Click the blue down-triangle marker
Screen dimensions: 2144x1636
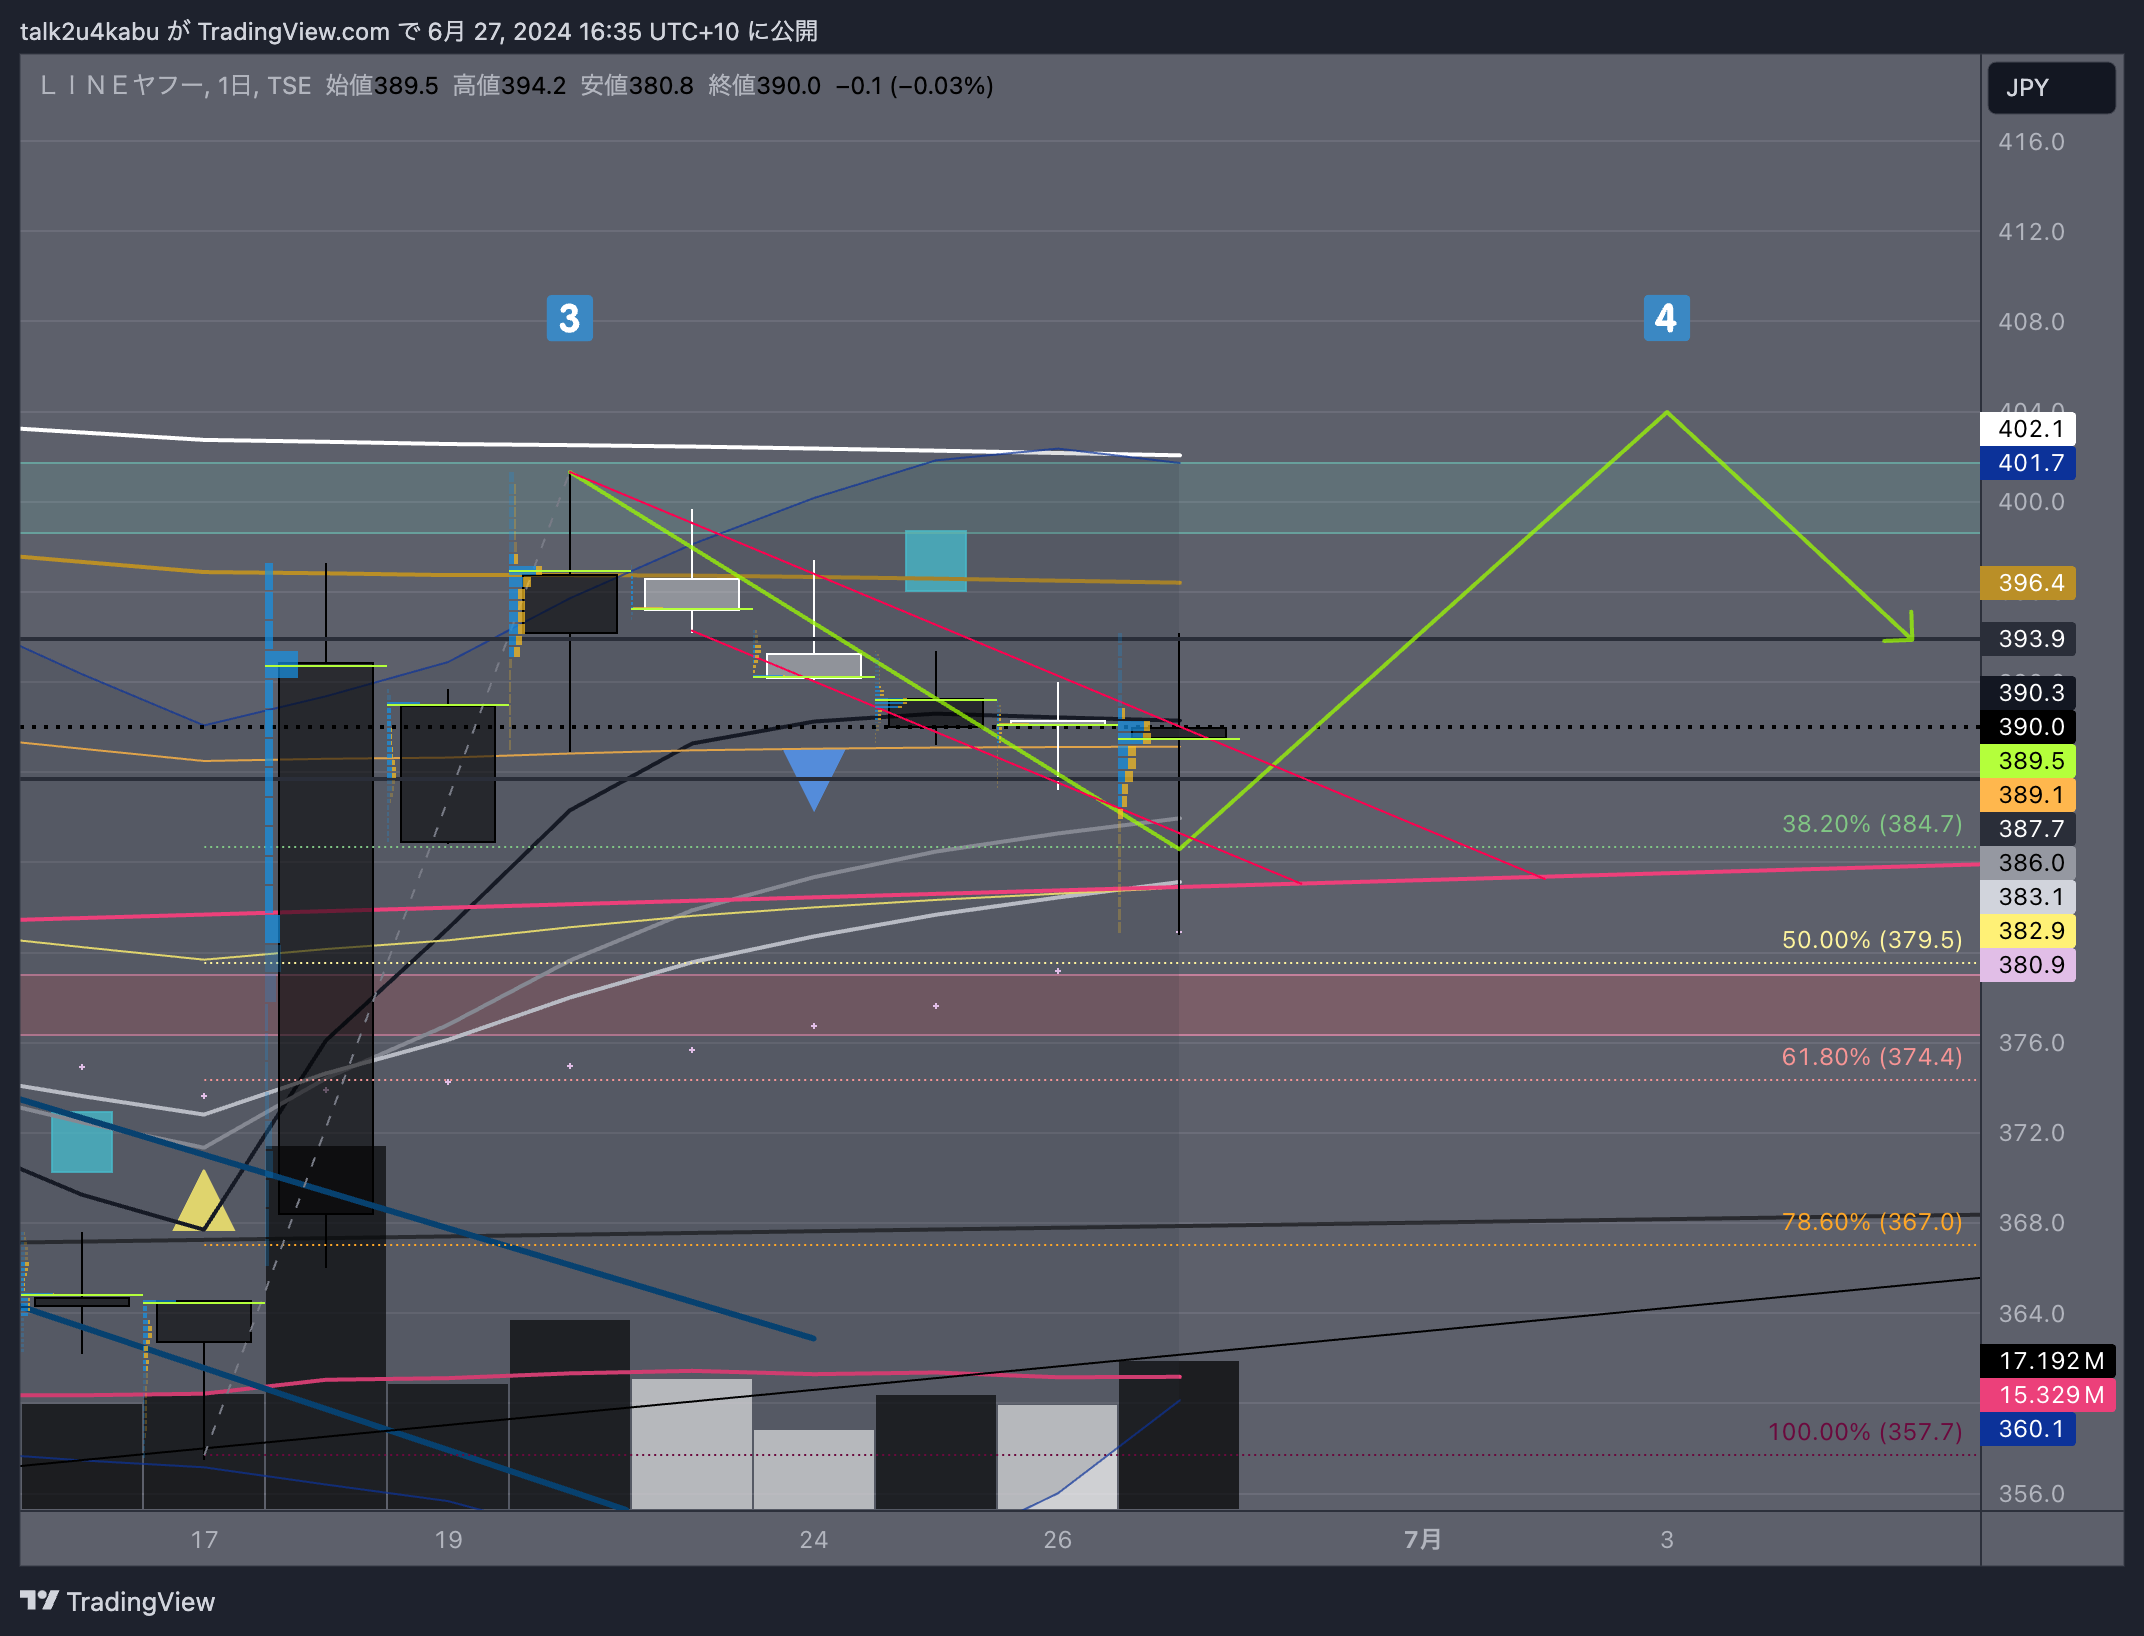(814, 780)
